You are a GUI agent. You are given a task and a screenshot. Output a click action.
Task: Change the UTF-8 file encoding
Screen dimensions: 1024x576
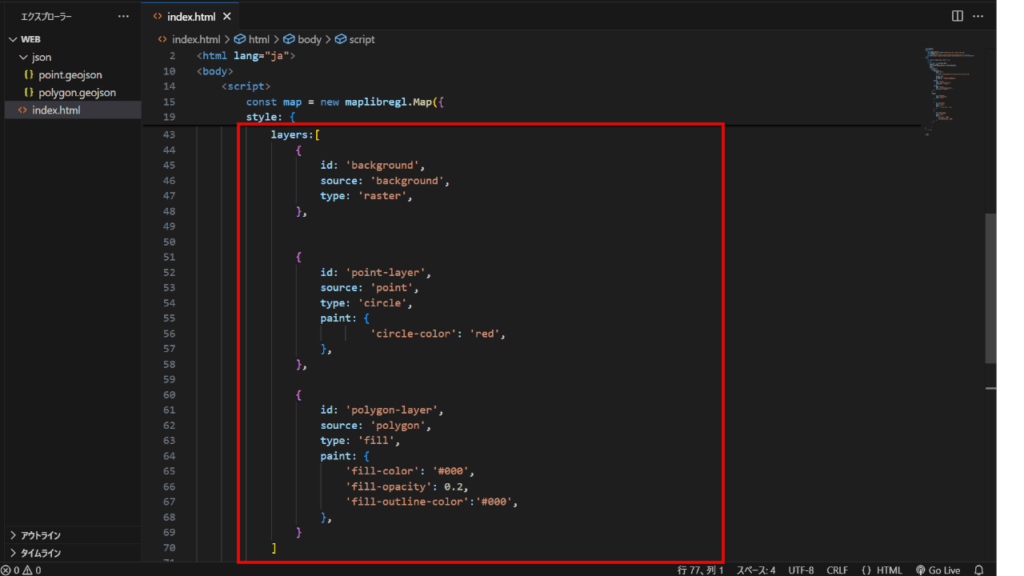coord(800,570)
